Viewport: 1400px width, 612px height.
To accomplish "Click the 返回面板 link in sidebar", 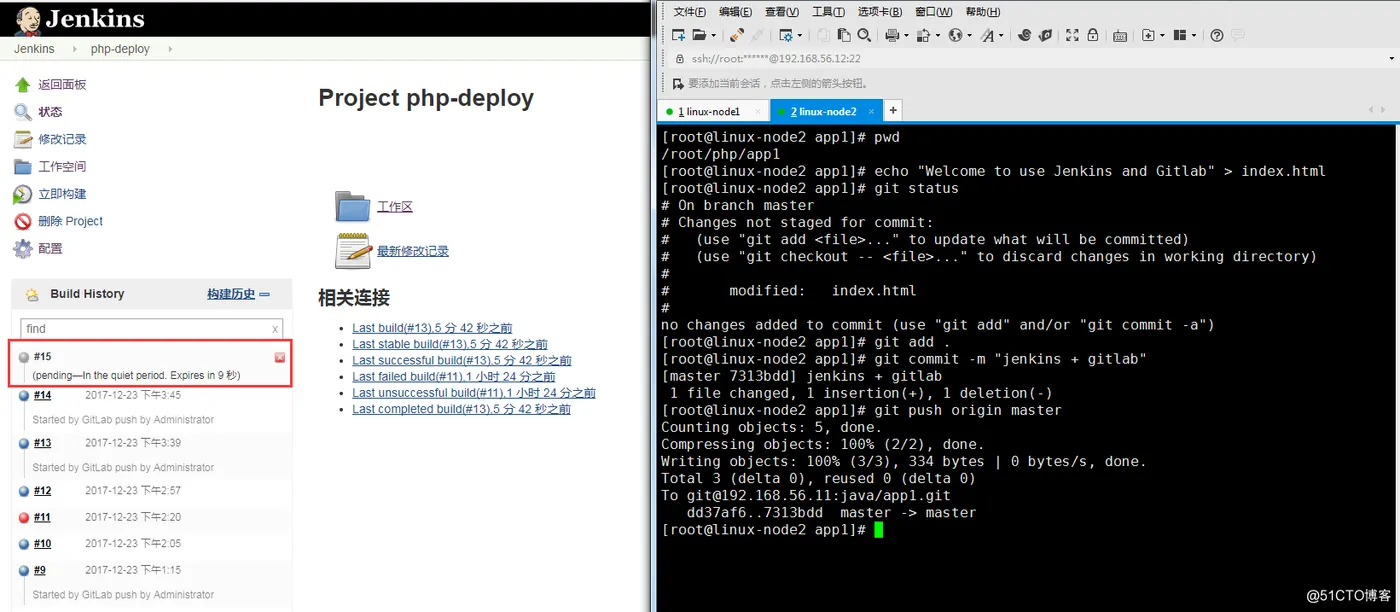I will click(x=62, y=85).
